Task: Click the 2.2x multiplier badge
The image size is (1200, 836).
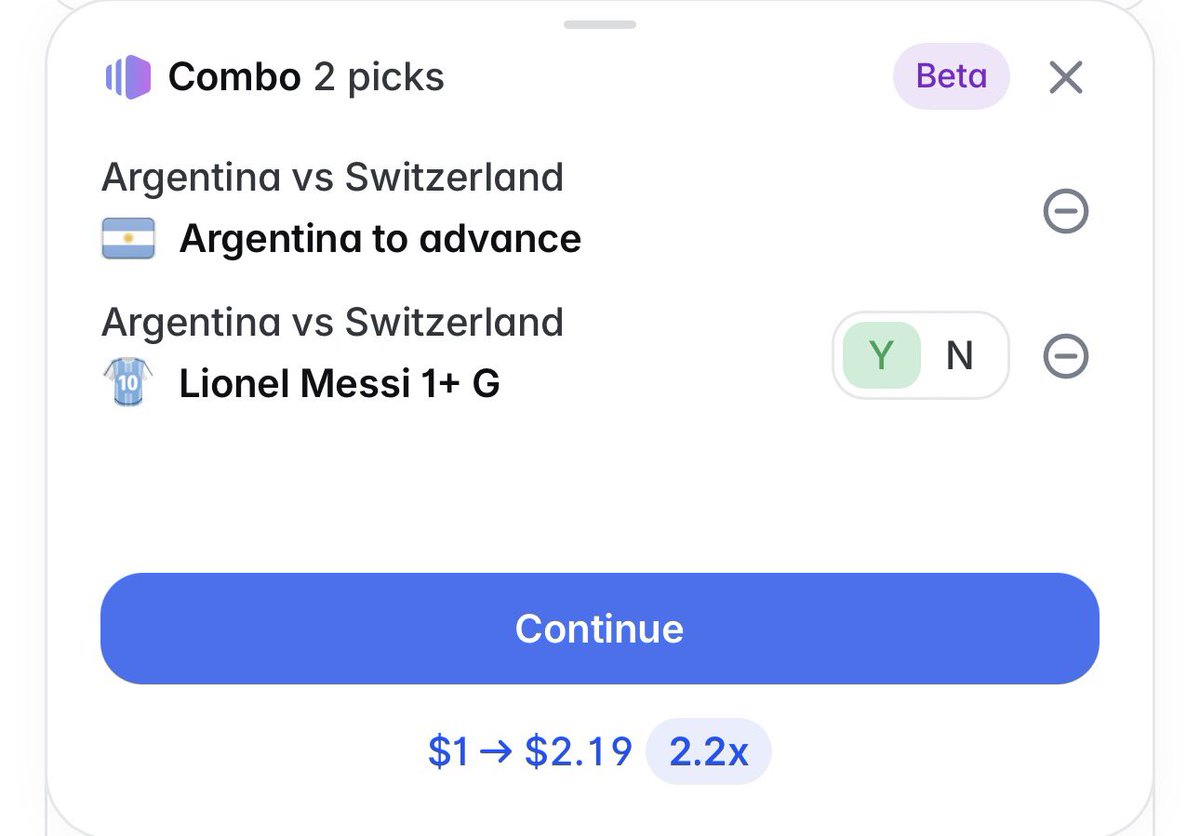Action: (x=709, y=752)
